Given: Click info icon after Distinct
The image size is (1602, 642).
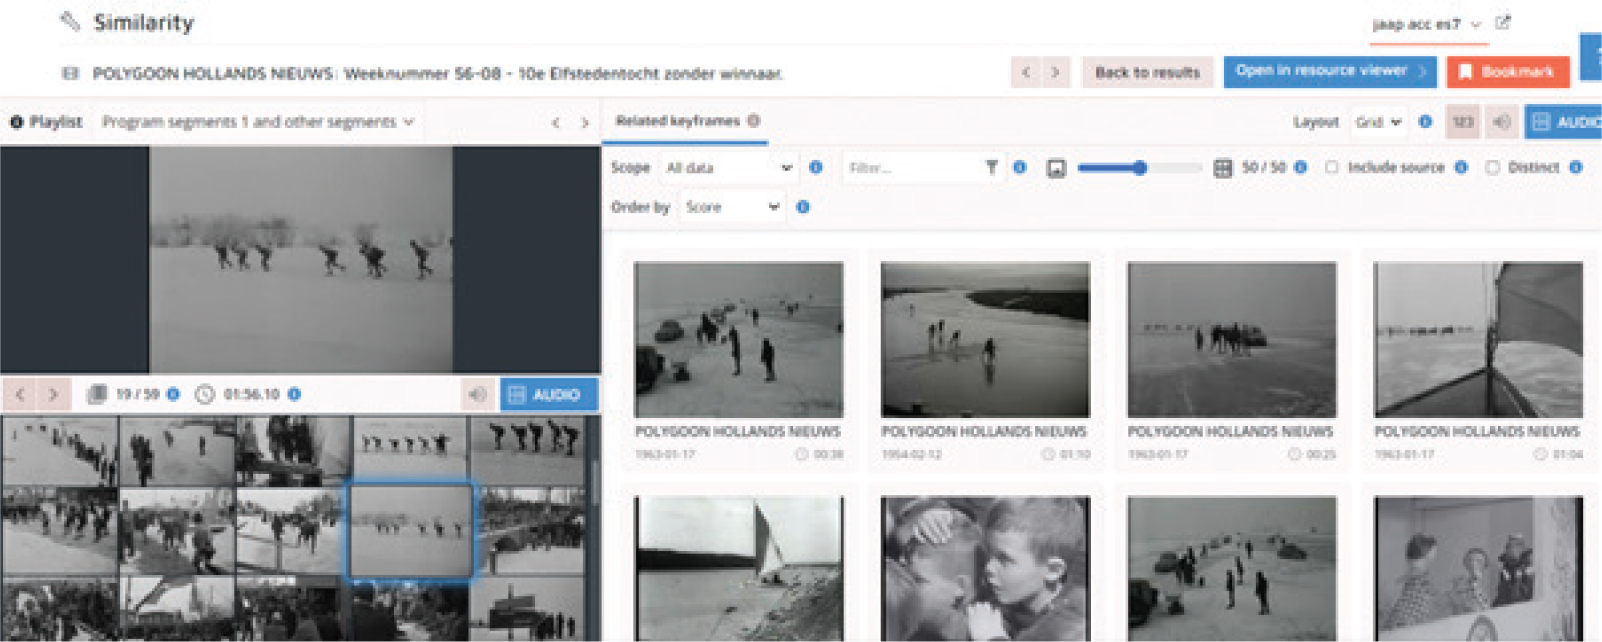Looking at the screenshot, I should (1576, 167).
